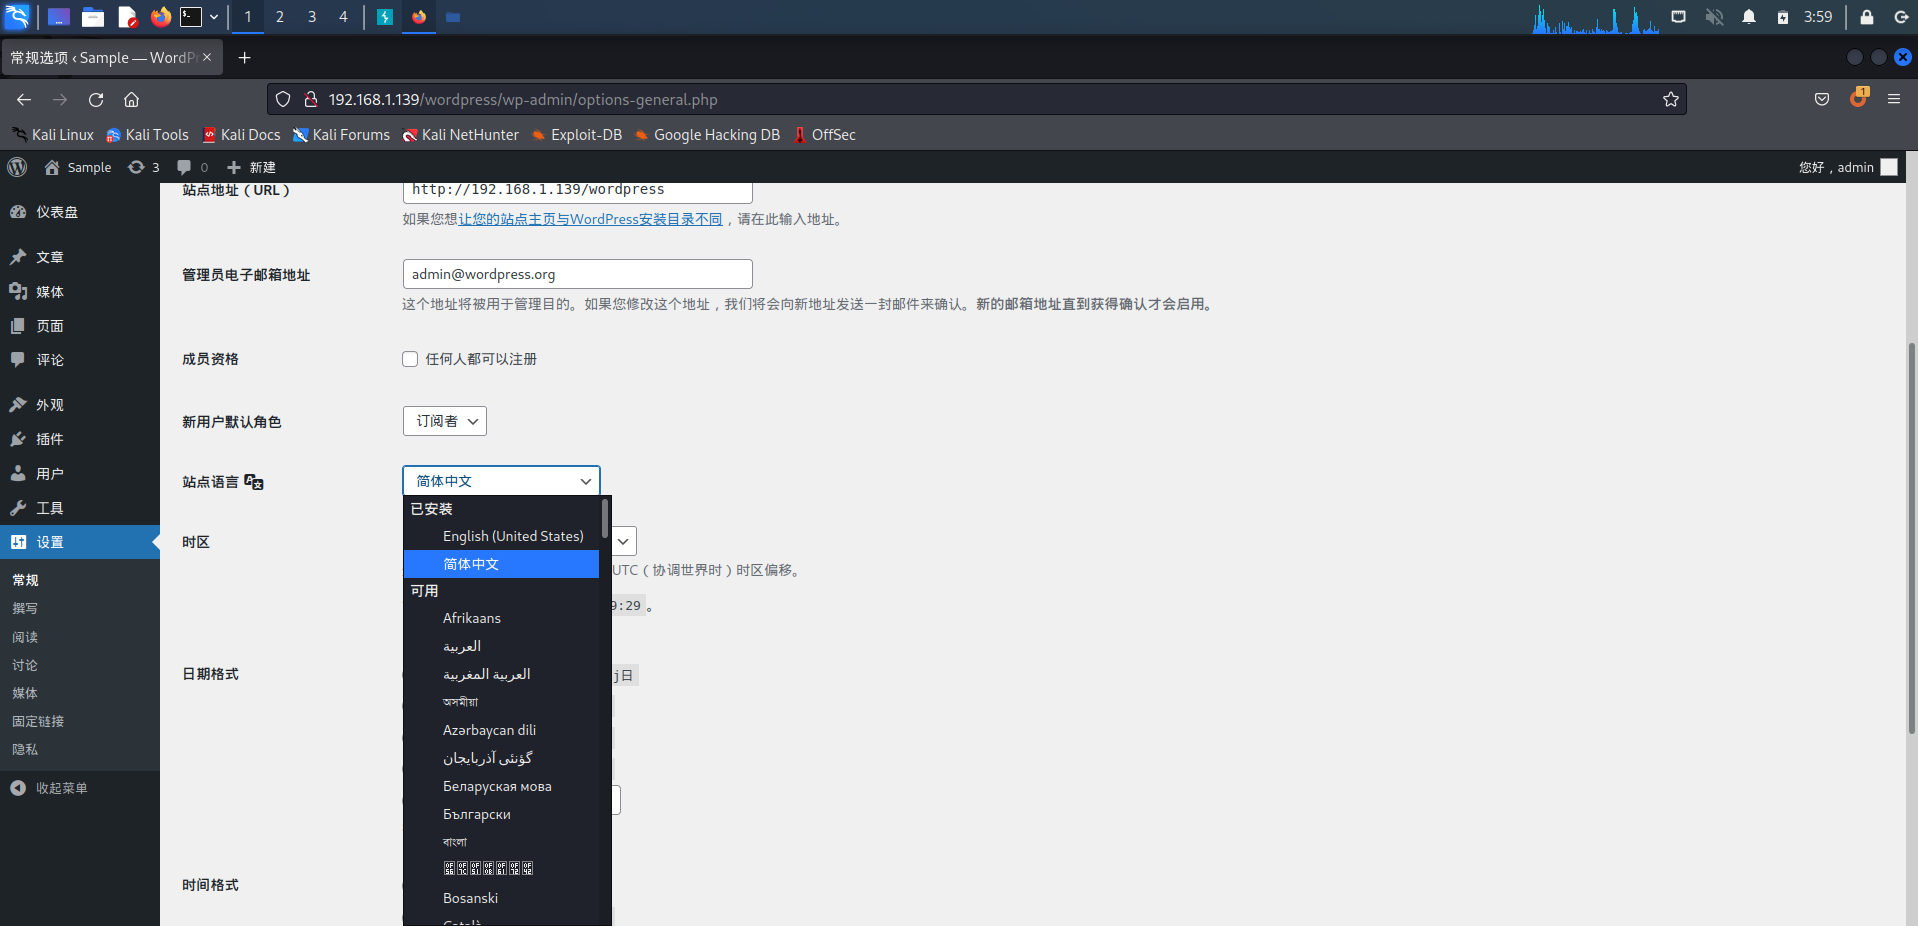The height and width of the screenshot is (926, 1918).
Task: Open the Kali application launcher menu
Action: [17, 16]
